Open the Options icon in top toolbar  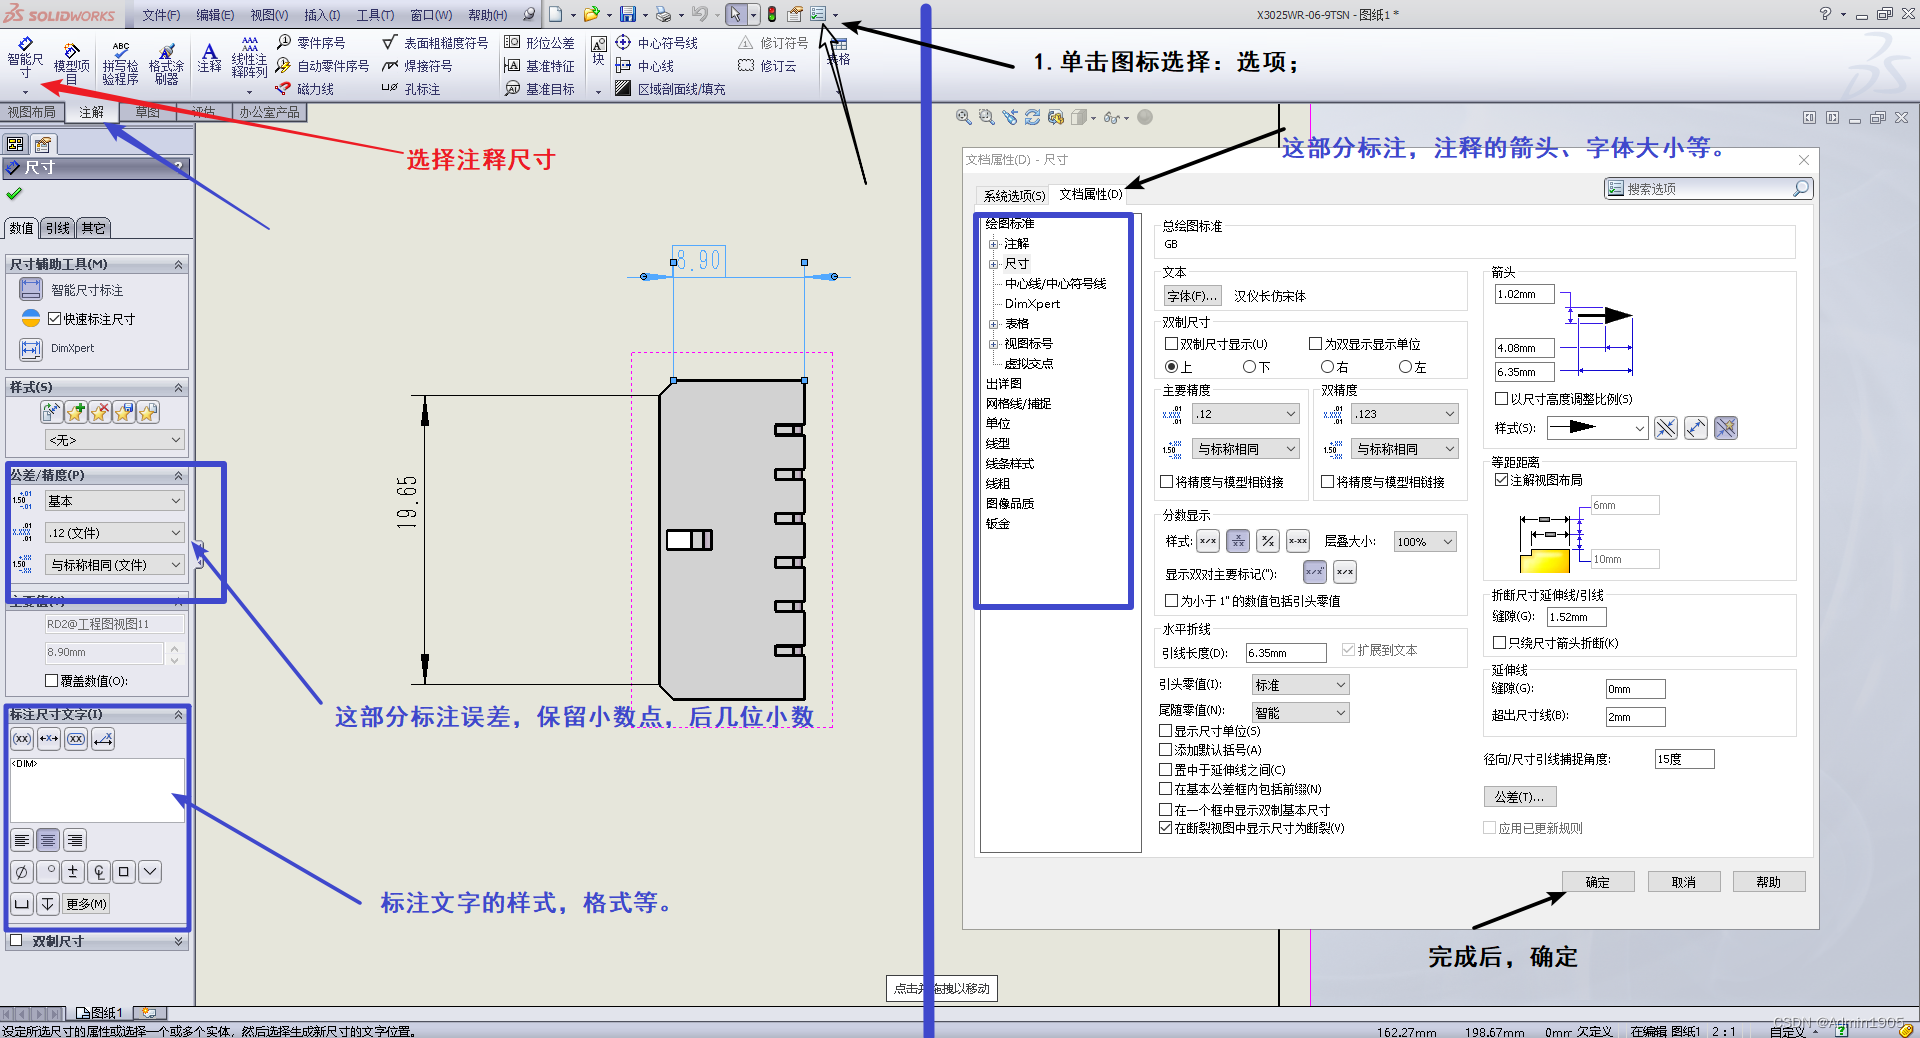pos(818,14)
